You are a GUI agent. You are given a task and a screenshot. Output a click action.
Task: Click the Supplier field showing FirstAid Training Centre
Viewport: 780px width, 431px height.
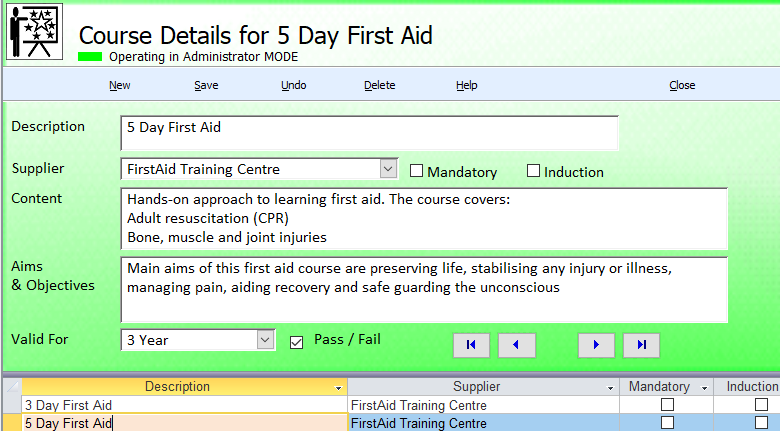click(x=251, y=169)
